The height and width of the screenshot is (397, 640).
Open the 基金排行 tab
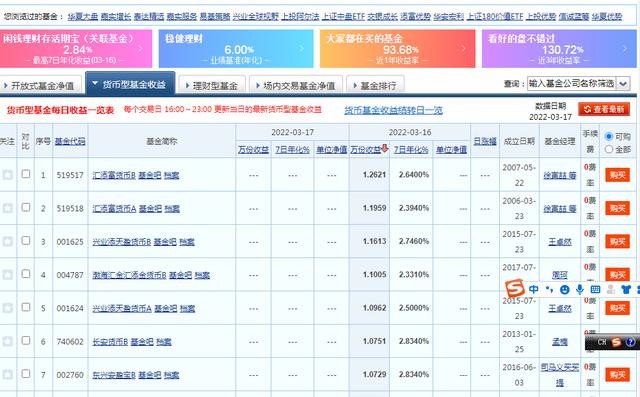pyautogui.click(x=375, y=85)
